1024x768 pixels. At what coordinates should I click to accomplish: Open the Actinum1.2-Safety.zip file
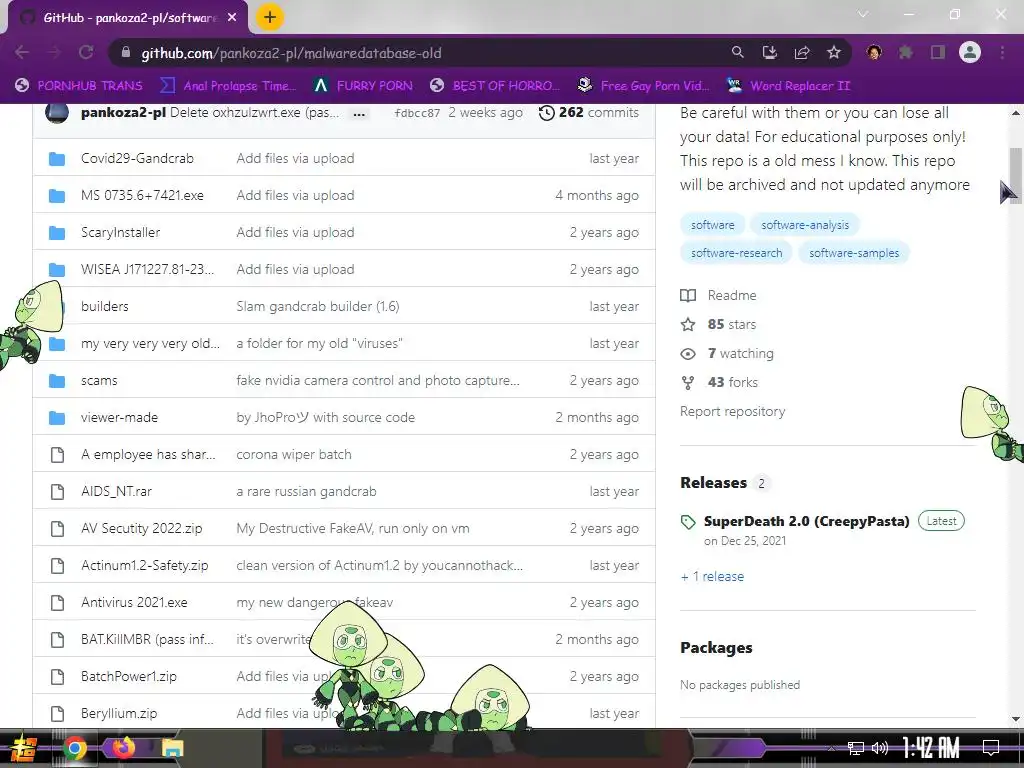coord(144,566)
